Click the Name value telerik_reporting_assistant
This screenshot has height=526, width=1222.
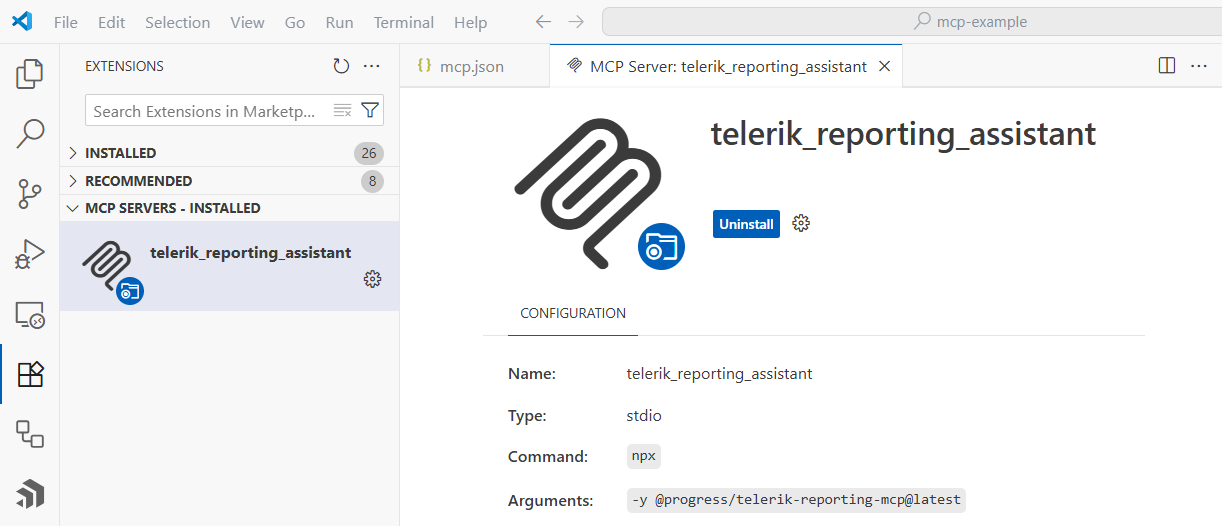[719, 374]
